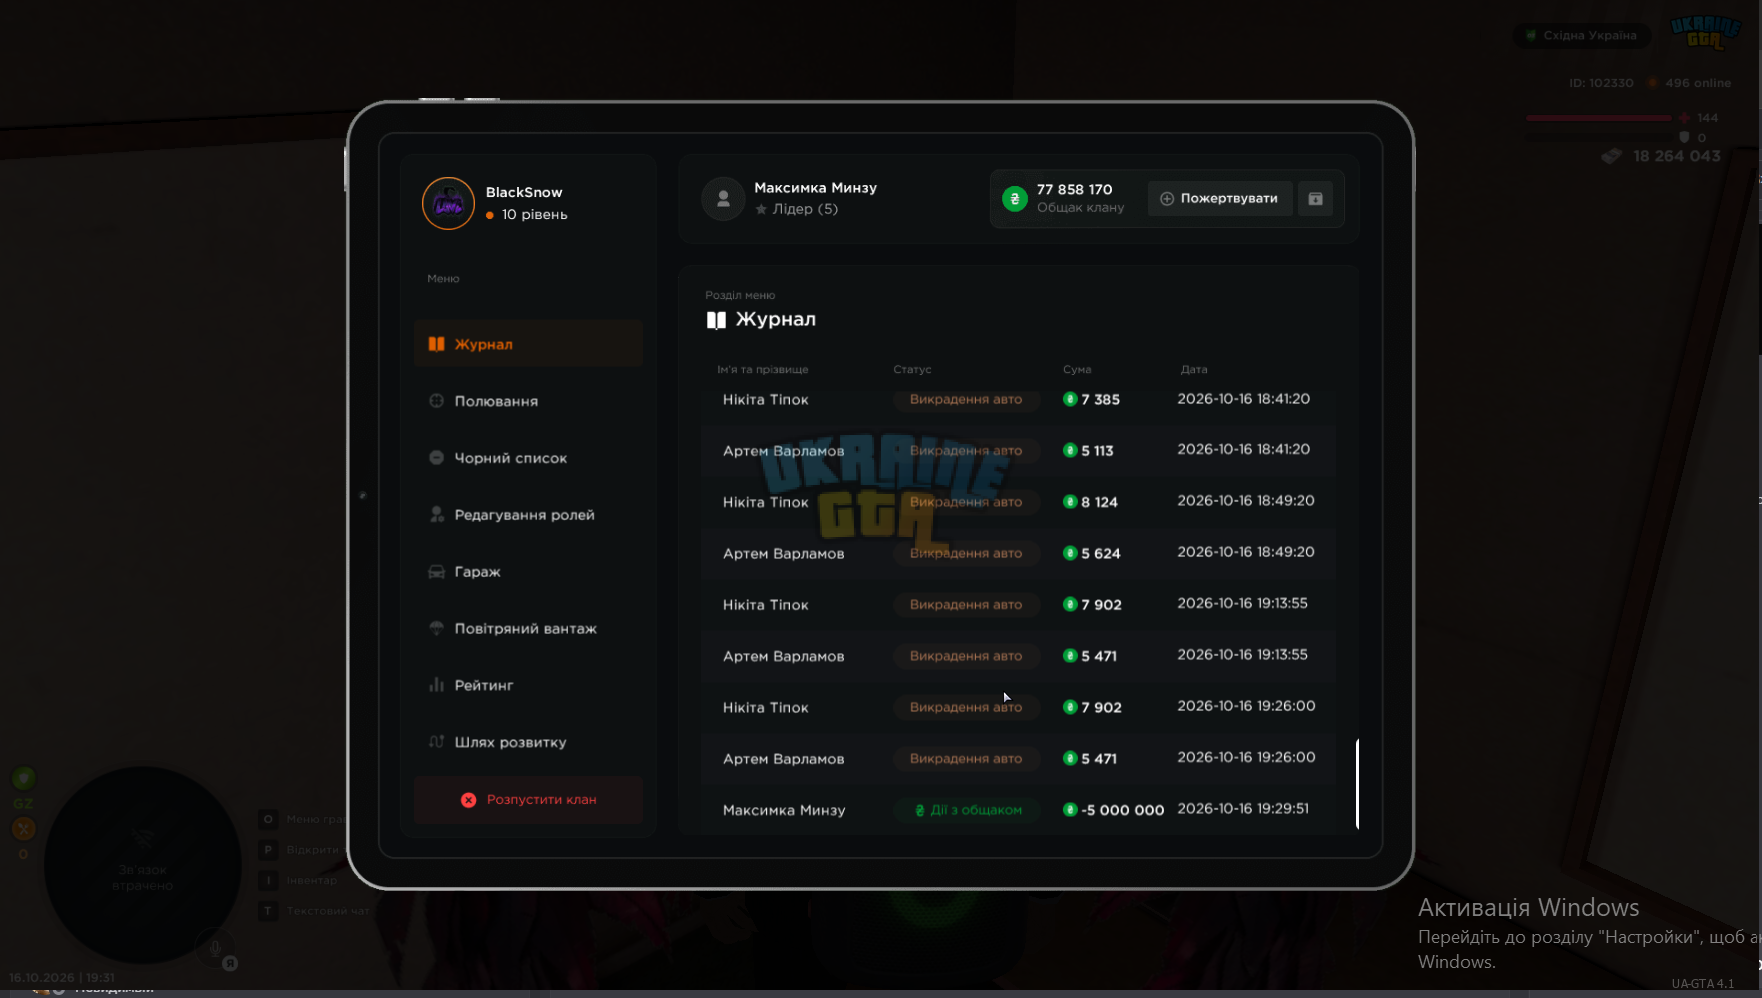This screenshot has width=1762, height=998.
Task: Click the 10 рівень clan level label
Action: click(534, 214)
